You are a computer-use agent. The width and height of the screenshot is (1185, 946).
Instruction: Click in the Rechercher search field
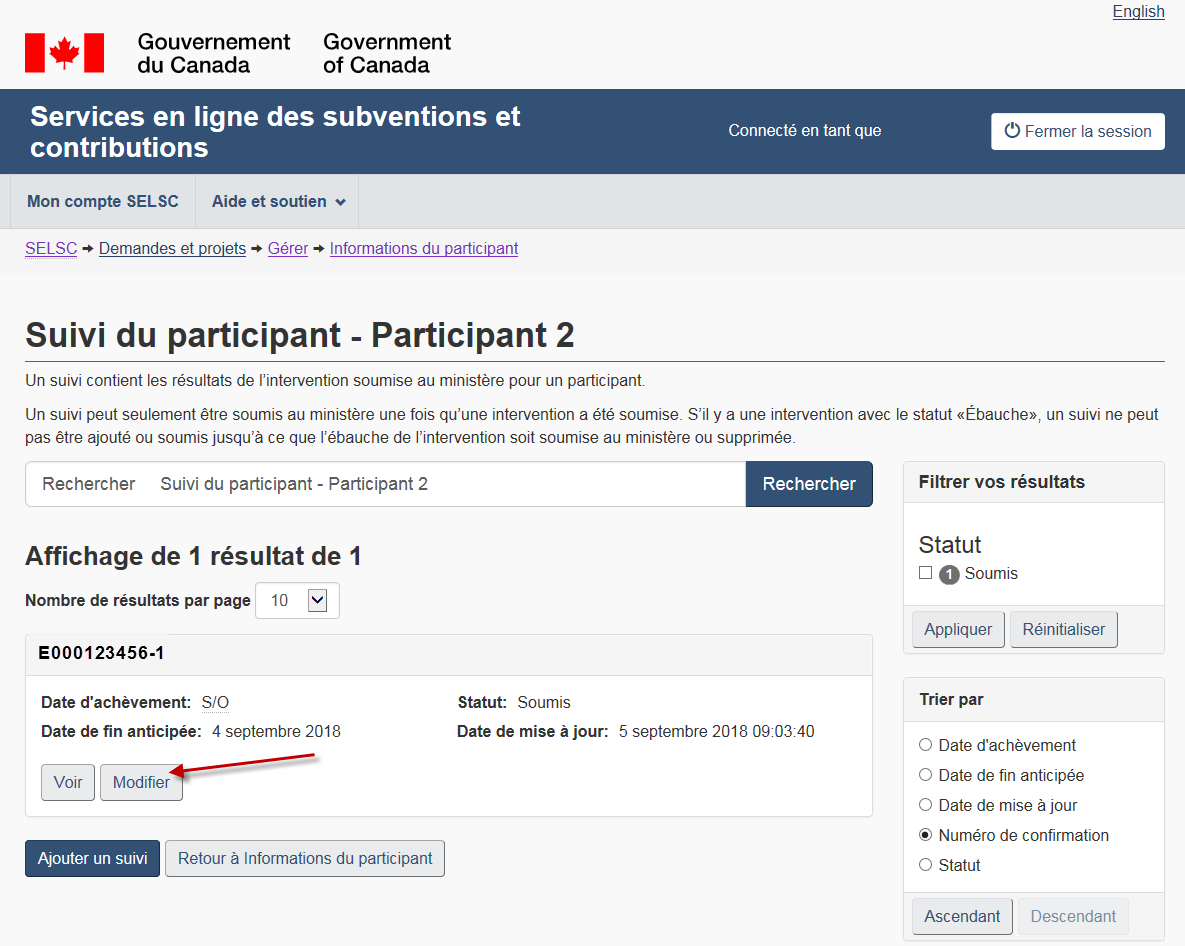click(450, 484)
